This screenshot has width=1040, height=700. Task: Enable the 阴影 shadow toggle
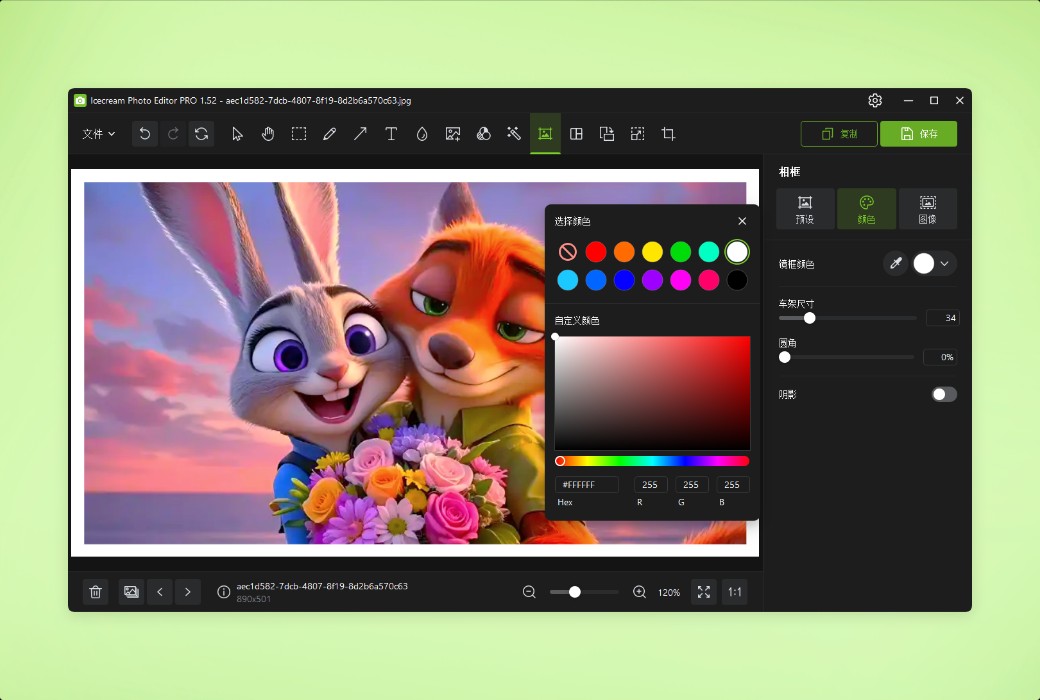(x=943, y=394)
